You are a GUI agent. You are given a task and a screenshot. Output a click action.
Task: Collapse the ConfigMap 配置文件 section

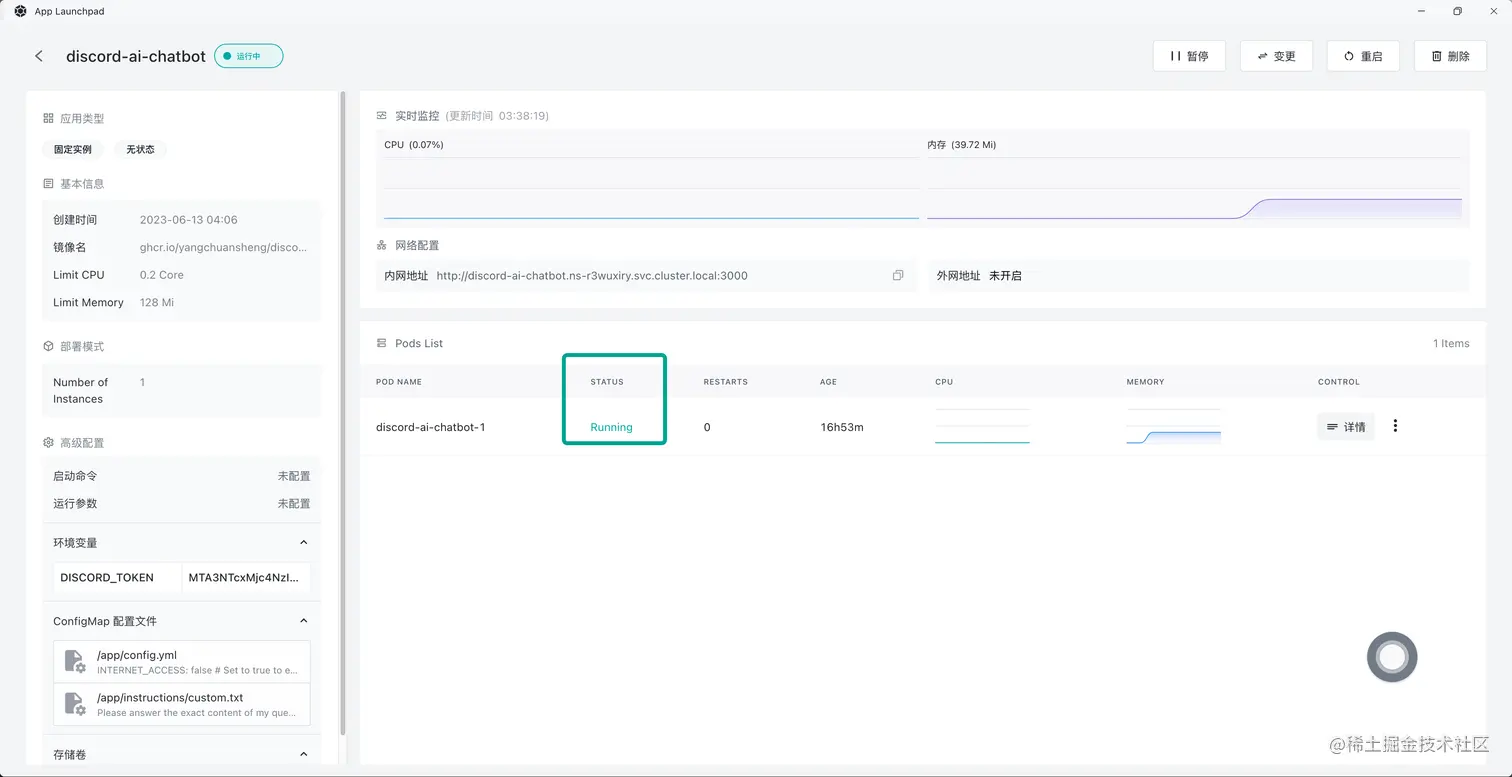click(x=304, y=621)
